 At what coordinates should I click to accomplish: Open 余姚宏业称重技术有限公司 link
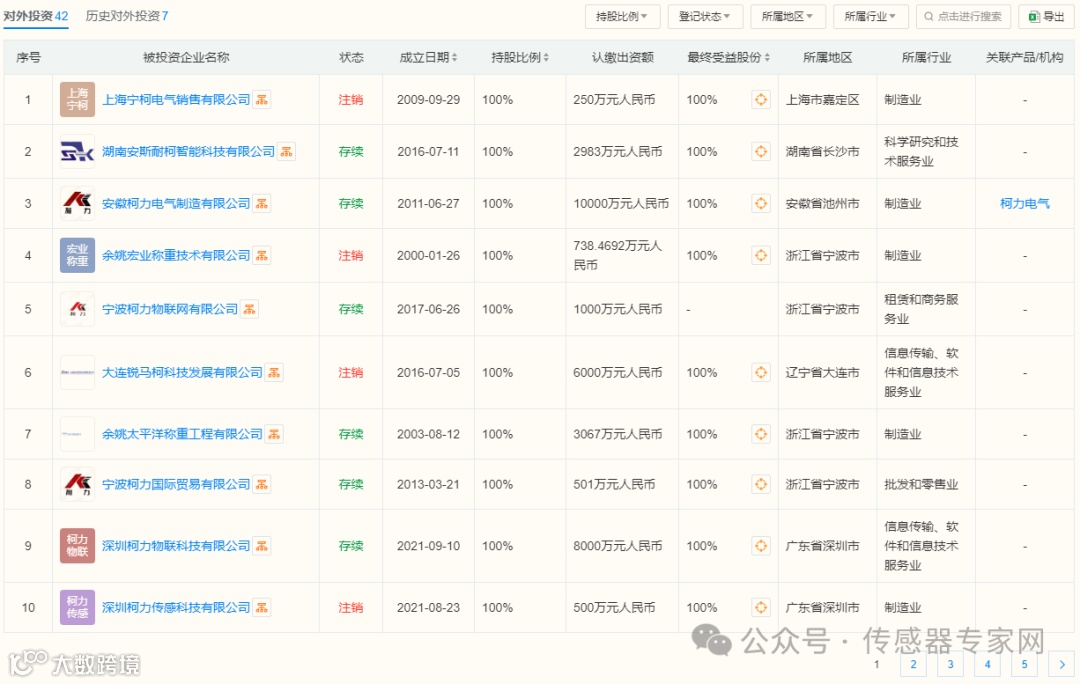[x=176, y=256]
